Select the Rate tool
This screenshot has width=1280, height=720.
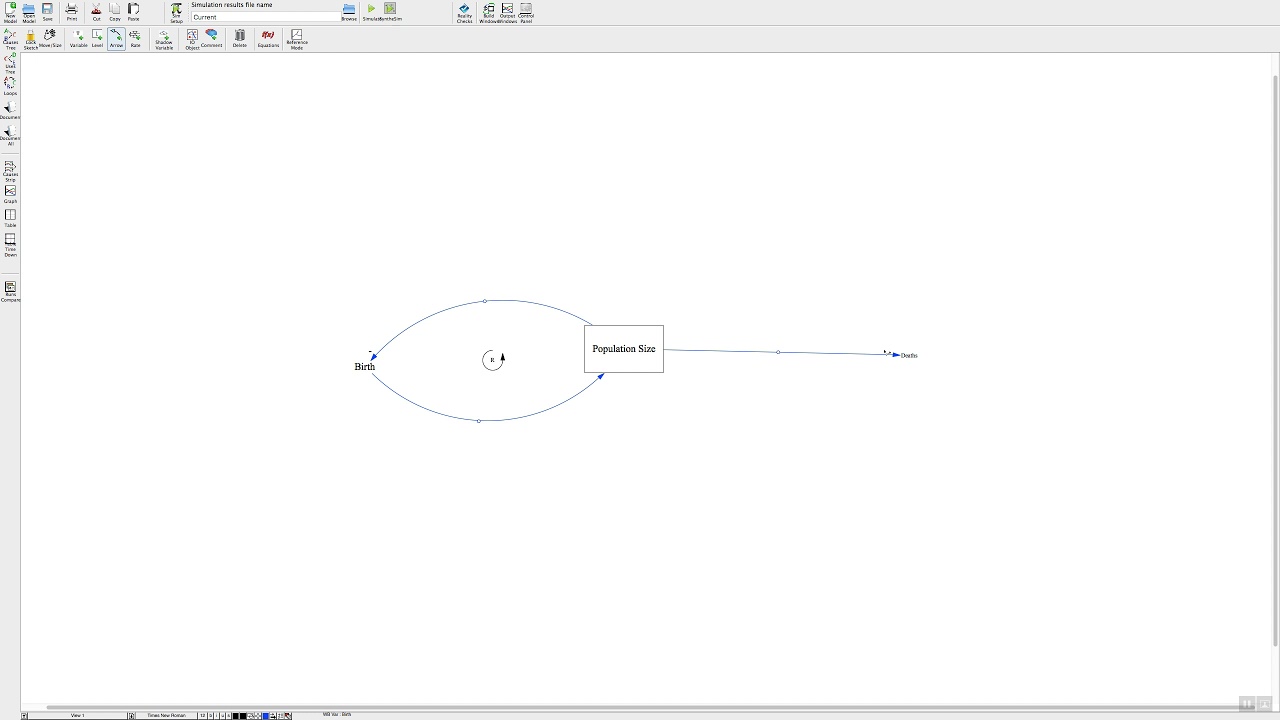click(135, 39)
